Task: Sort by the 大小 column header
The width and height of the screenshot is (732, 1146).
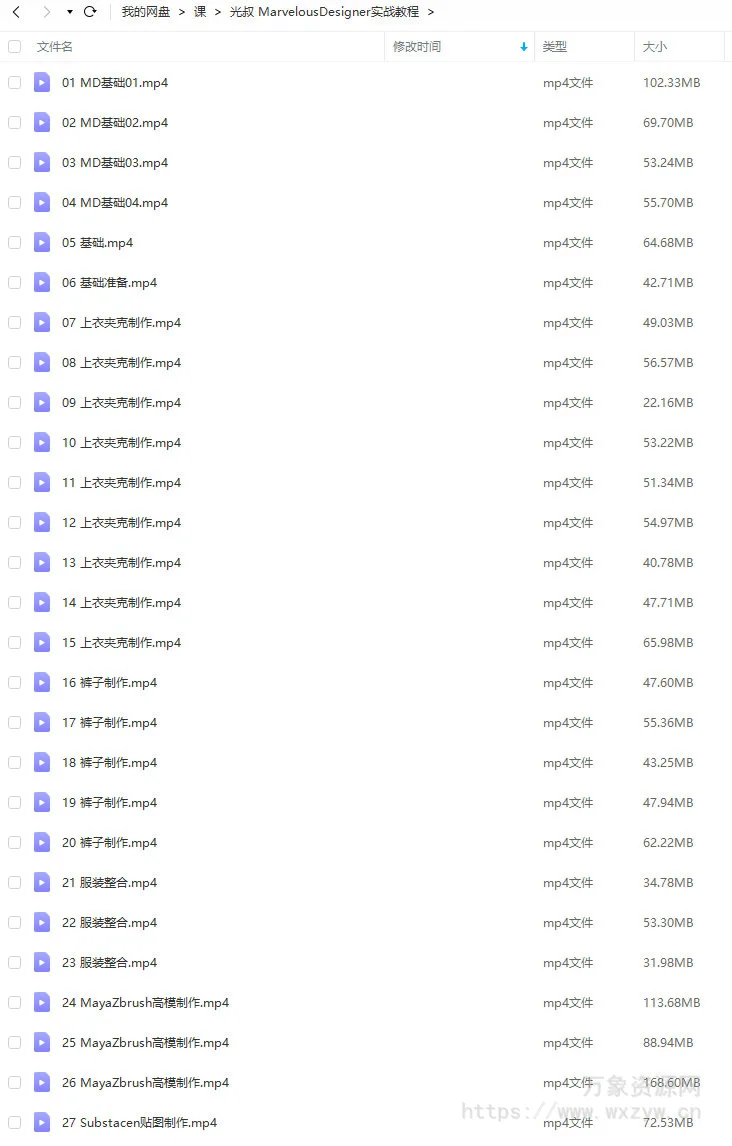Action: tap(655, 47)
